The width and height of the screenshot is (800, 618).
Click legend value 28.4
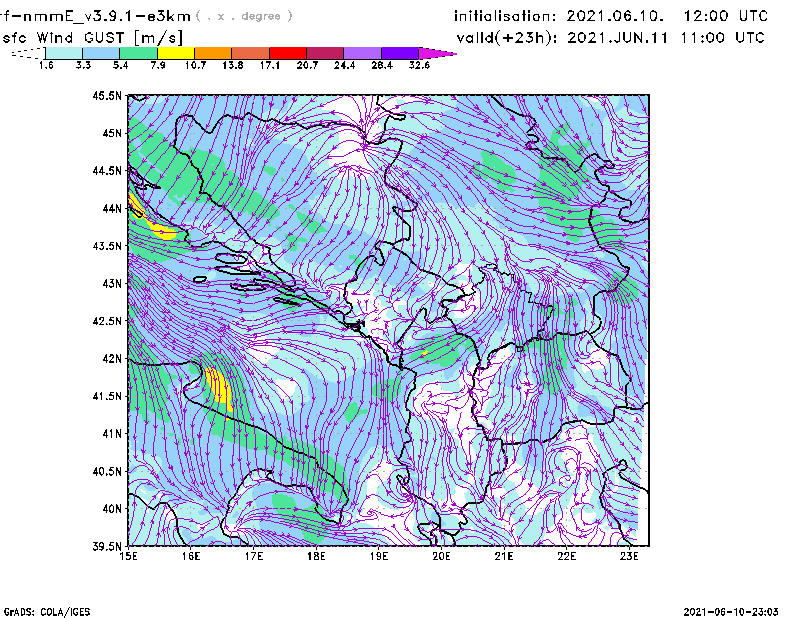(x=382, y=65)
